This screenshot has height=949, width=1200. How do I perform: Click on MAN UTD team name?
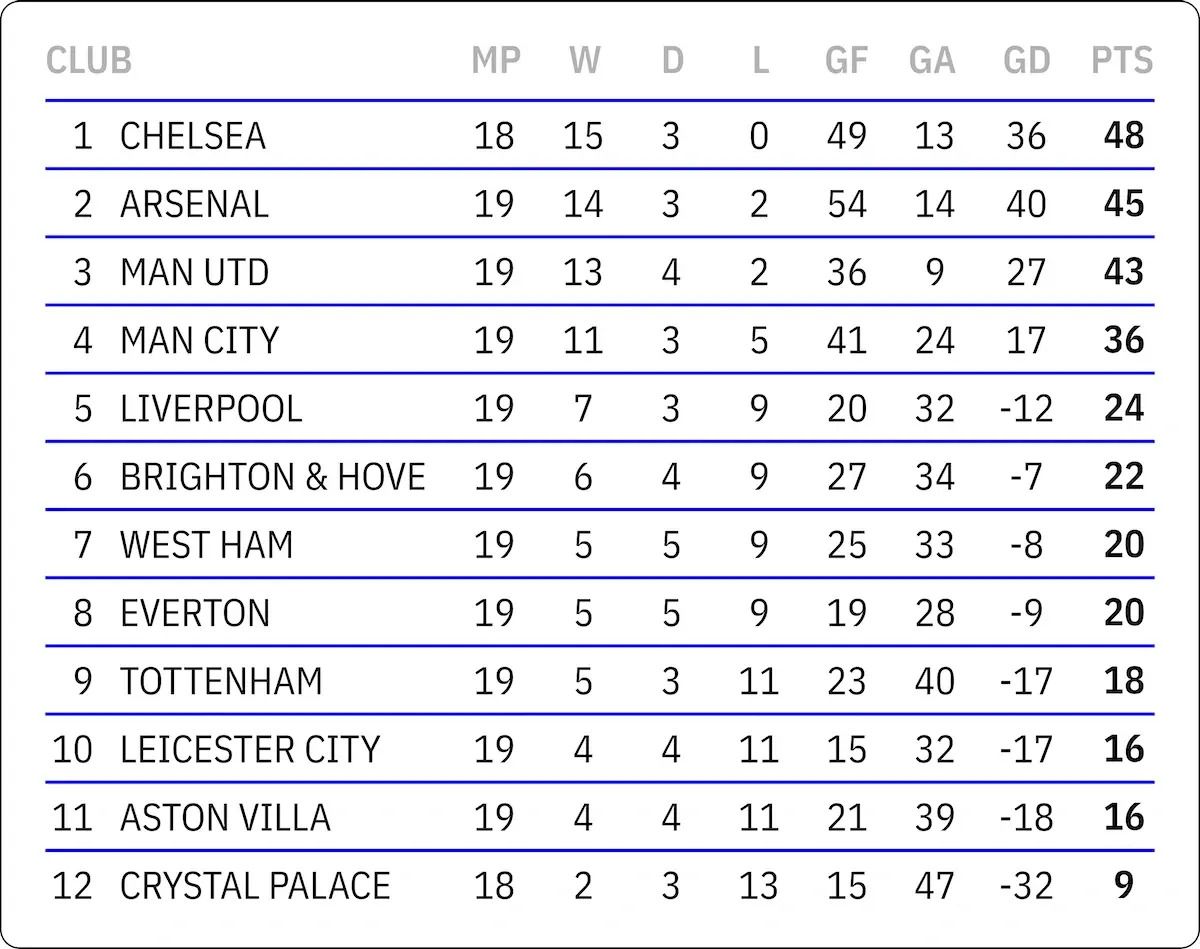[x=194, y=272]
